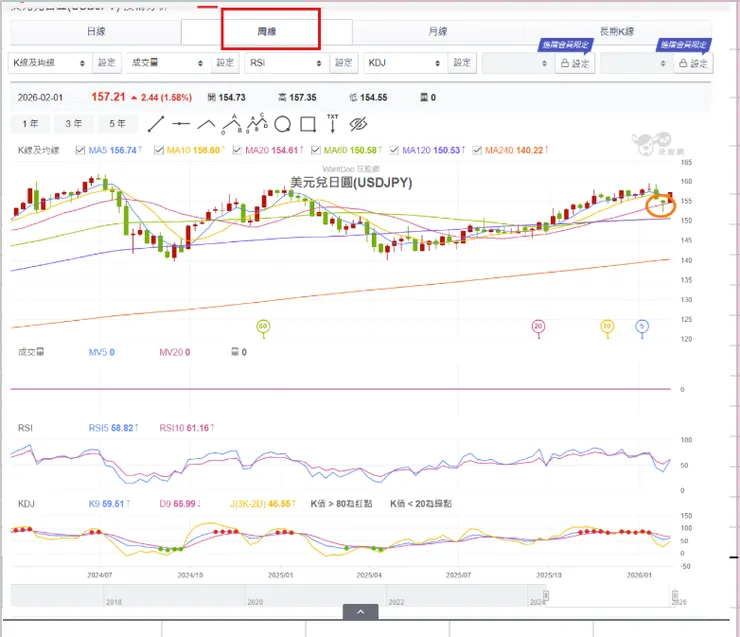740x637 pixels.
Task: Click the J(3K-2D) 46.55 readout
Action: [263, 504]
